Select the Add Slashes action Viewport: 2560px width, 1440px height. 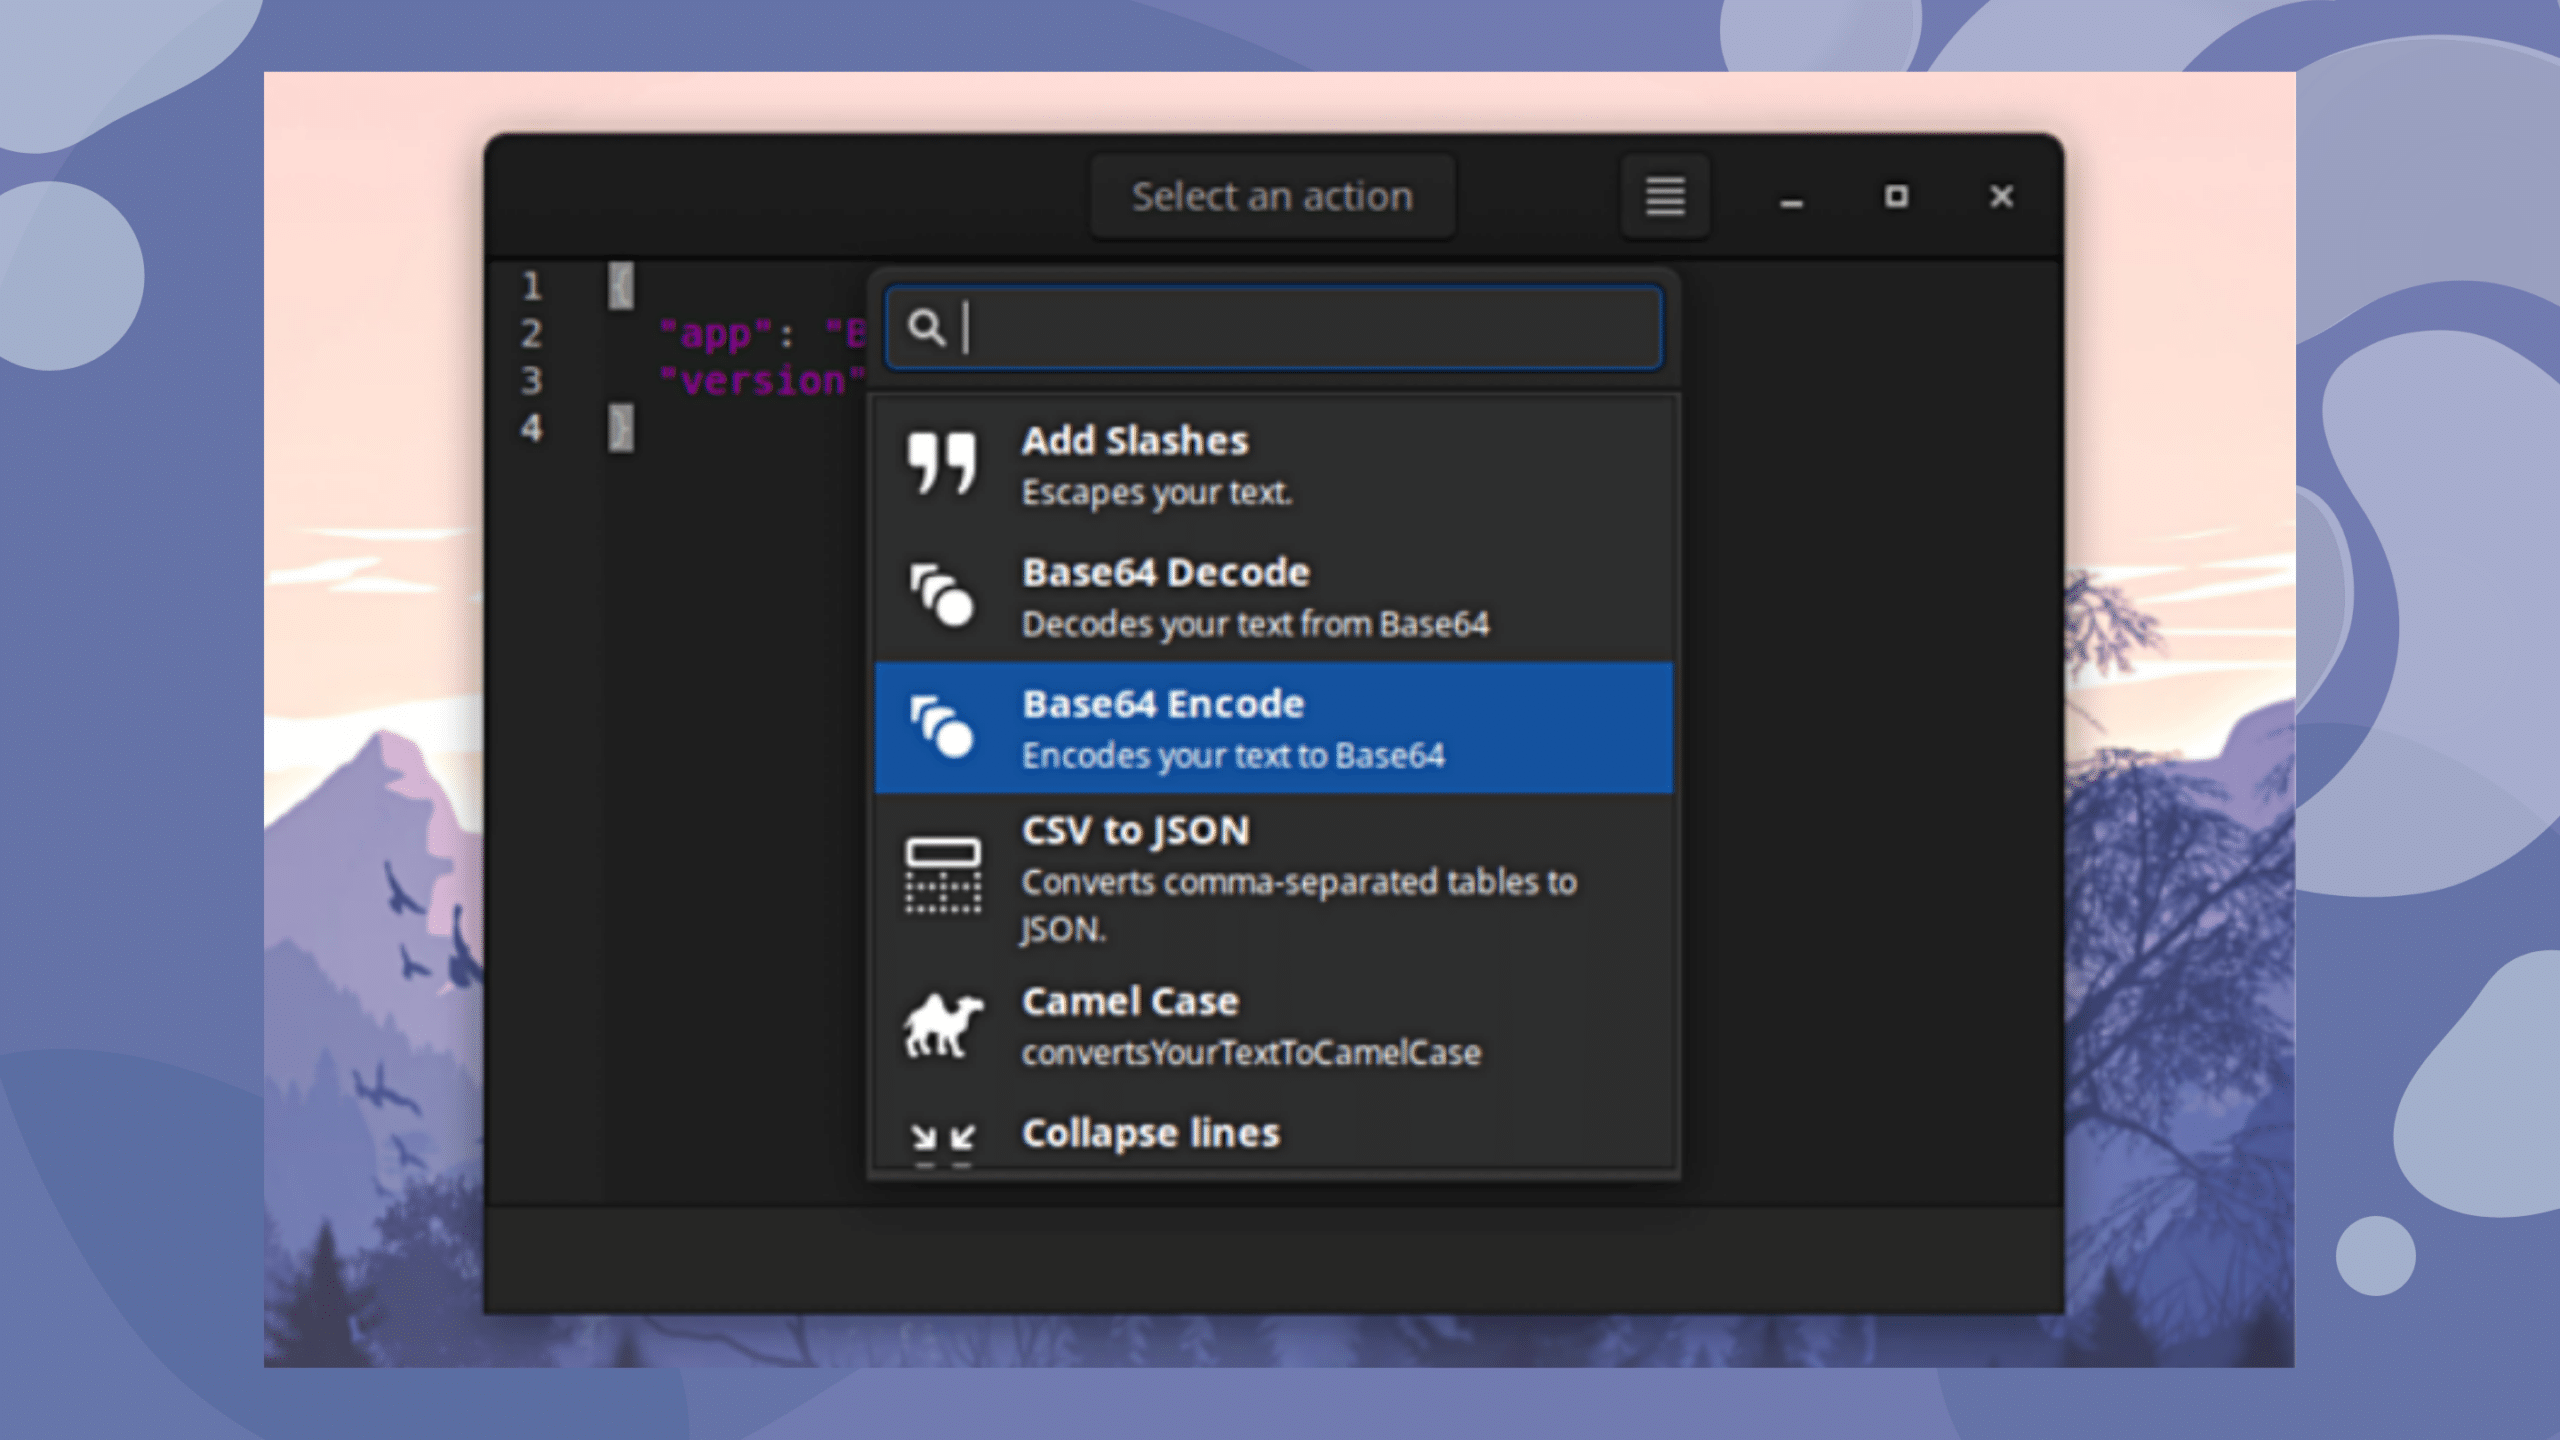tap(1273, 464)
